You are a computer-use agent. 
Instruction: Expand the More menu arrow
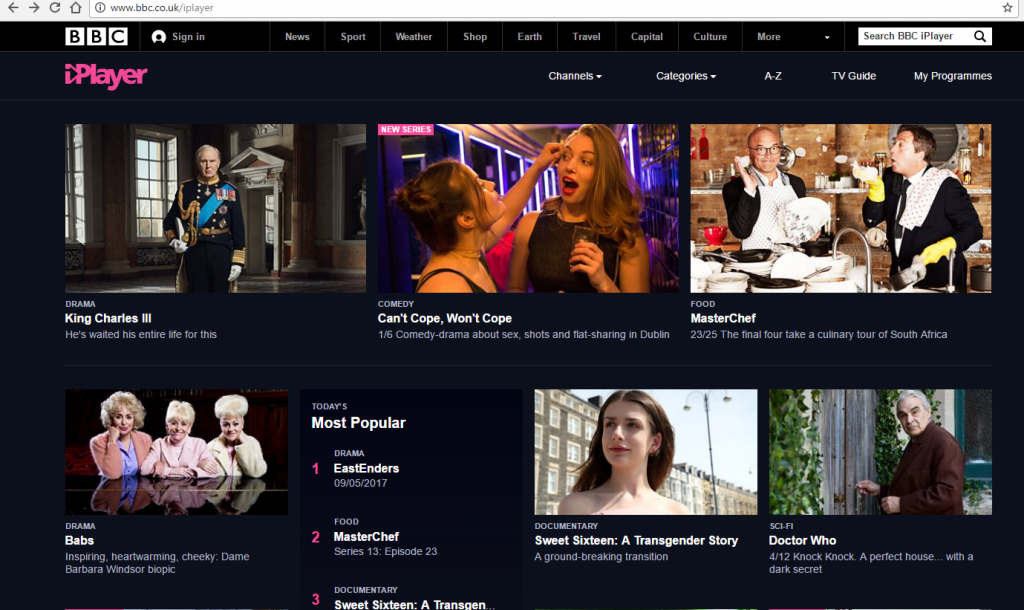pos(827,37)
